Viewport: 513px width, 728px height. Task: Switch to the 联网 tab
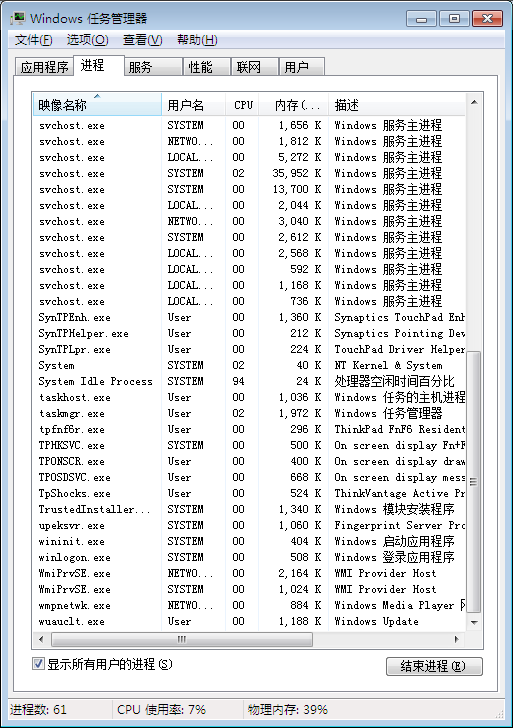coord(254,67)
